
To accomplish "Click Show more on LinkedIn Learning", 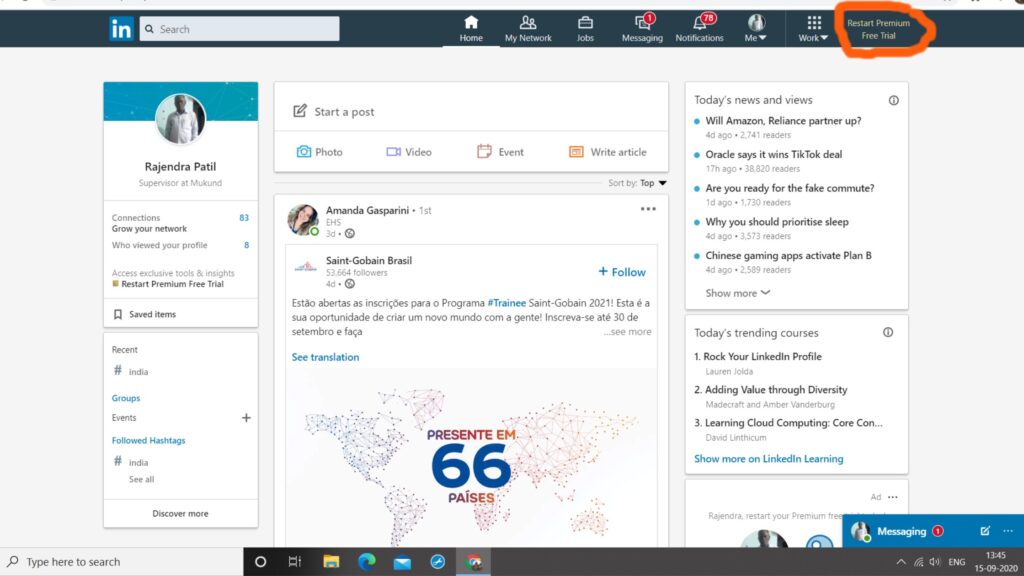I will pos(769,458).
